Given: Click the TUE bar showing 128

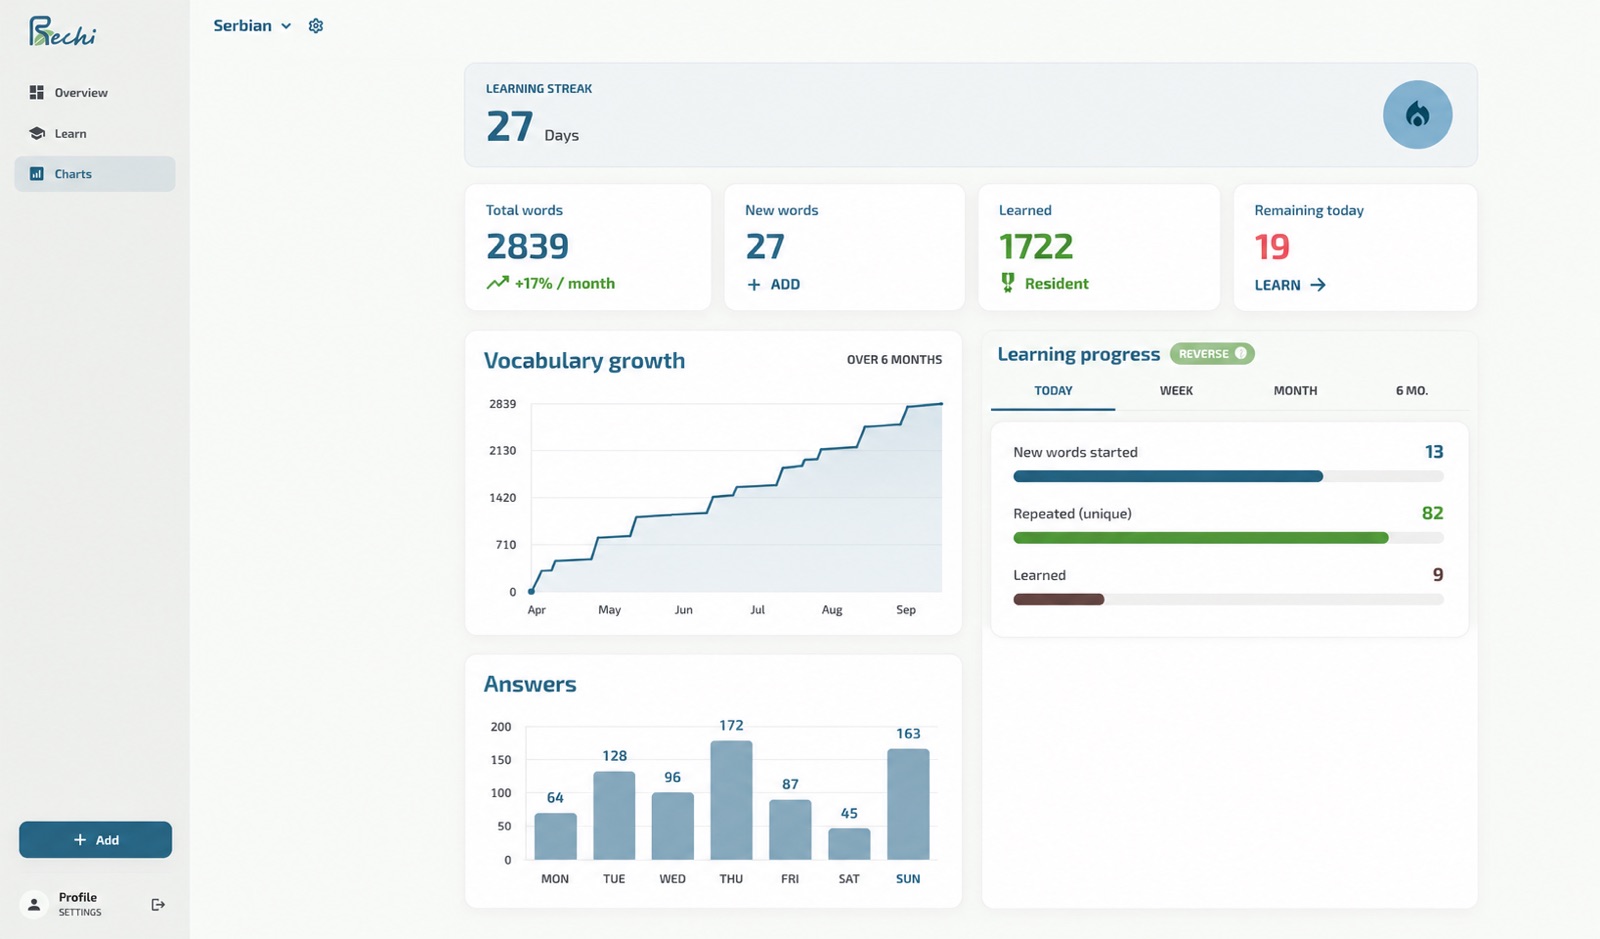Looking at the screenshot, I should pyautogui.click(x=614, y=815).
